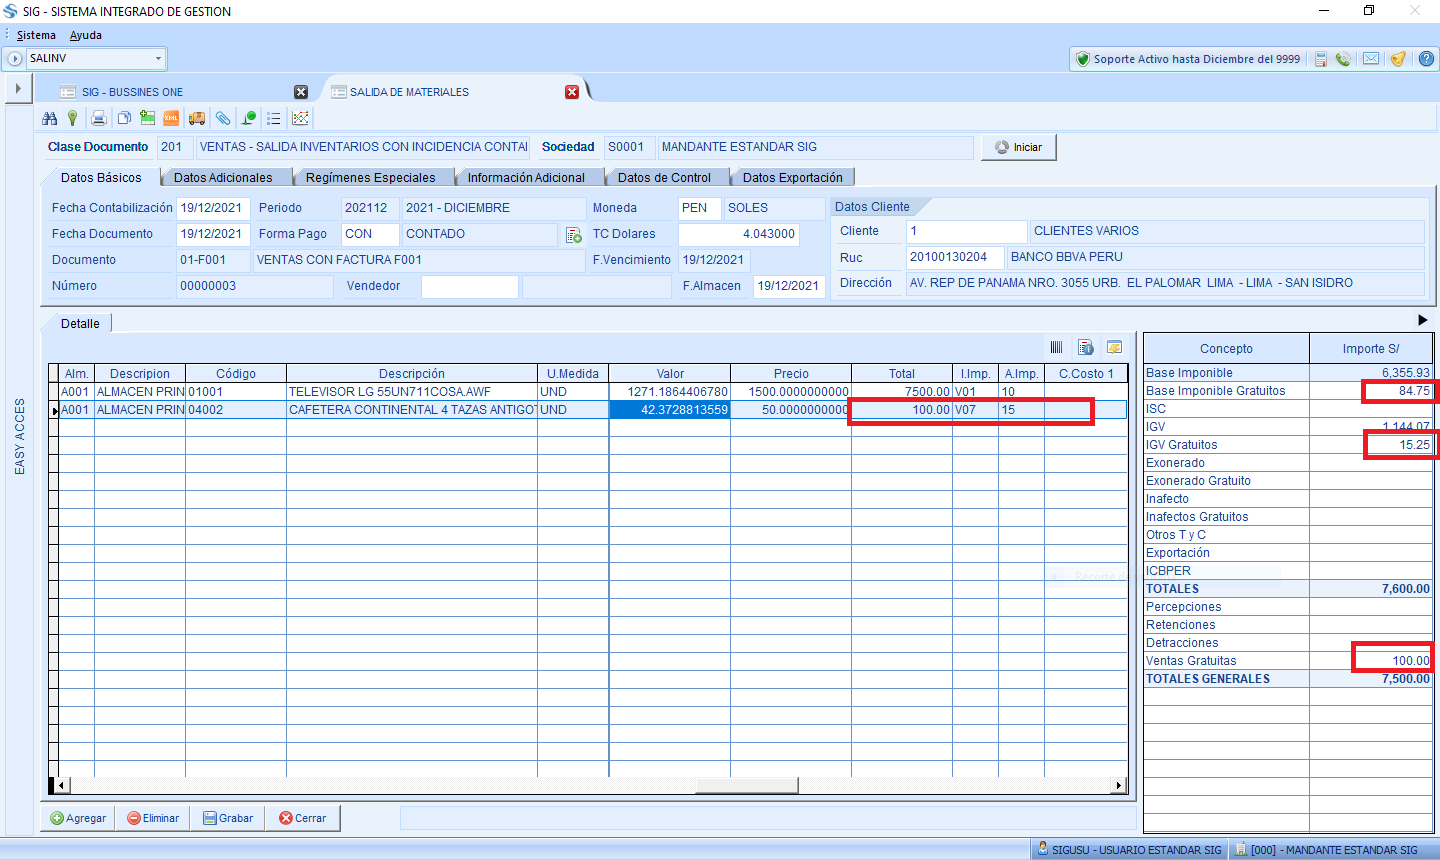Click the envelope mail icon
The image size is (1440, 860).
point(1371,59)
